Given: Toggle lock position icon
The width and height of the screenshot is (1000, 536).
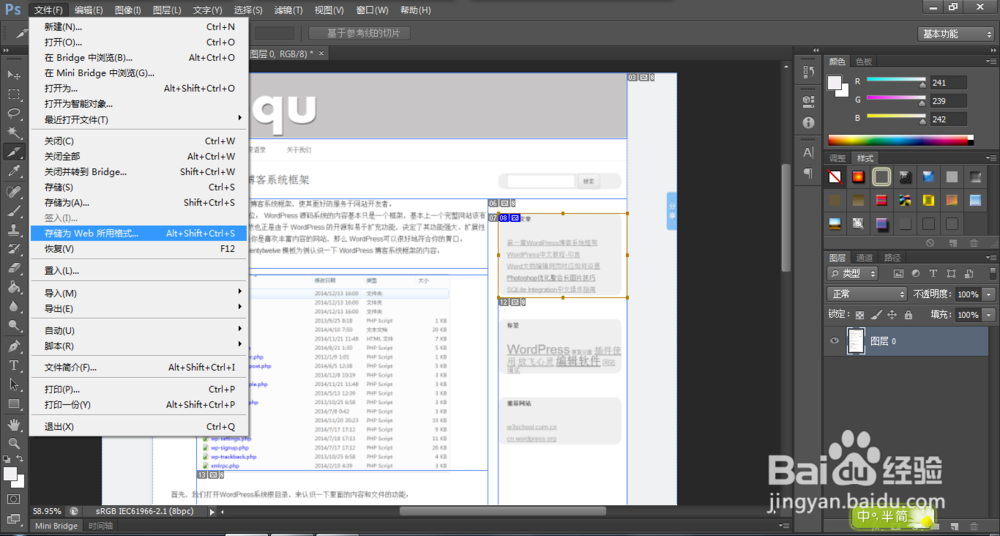Looking at the screenshot, I should [x=892, y=315].
